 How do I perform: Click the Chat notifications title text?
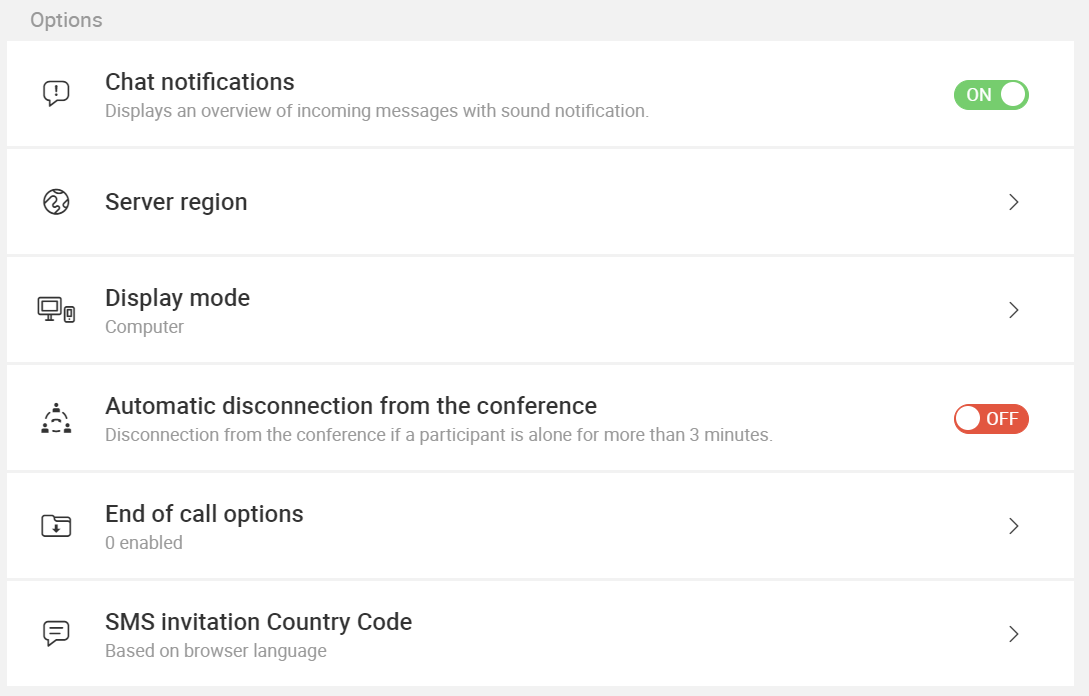tap(200, 82)
